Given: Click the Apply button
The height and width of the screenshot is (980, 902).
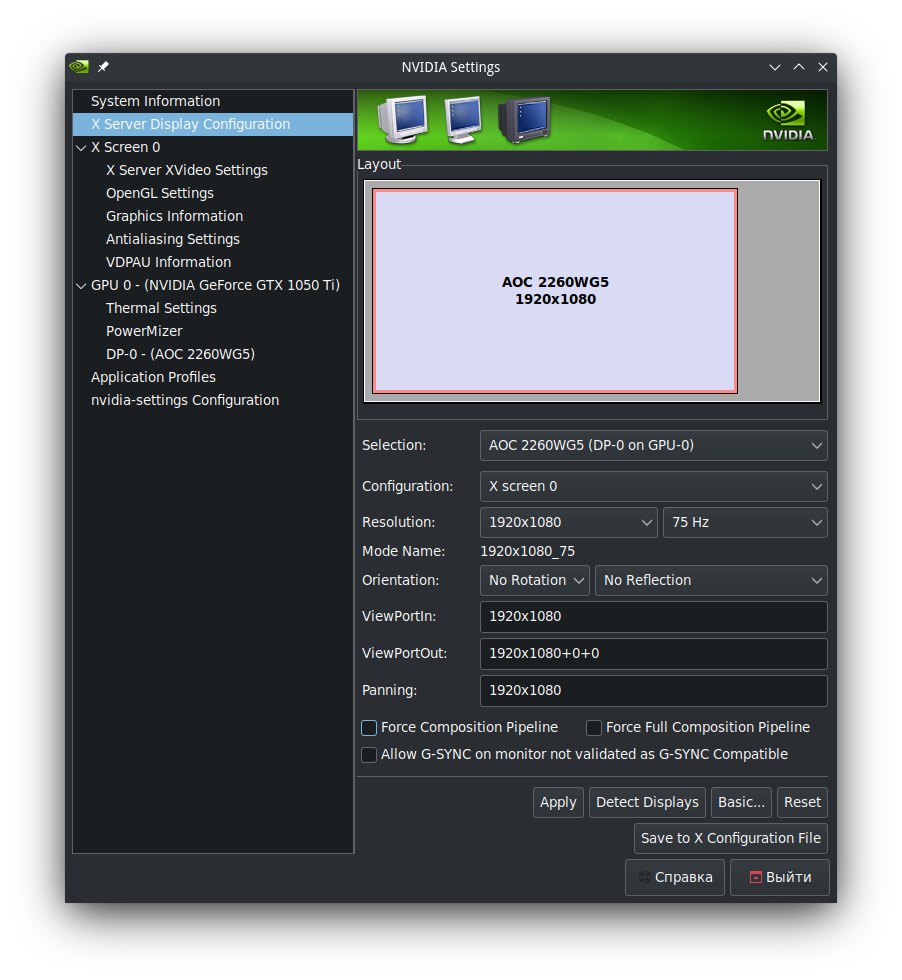Looking at the screenshot, I should [558, 802].
